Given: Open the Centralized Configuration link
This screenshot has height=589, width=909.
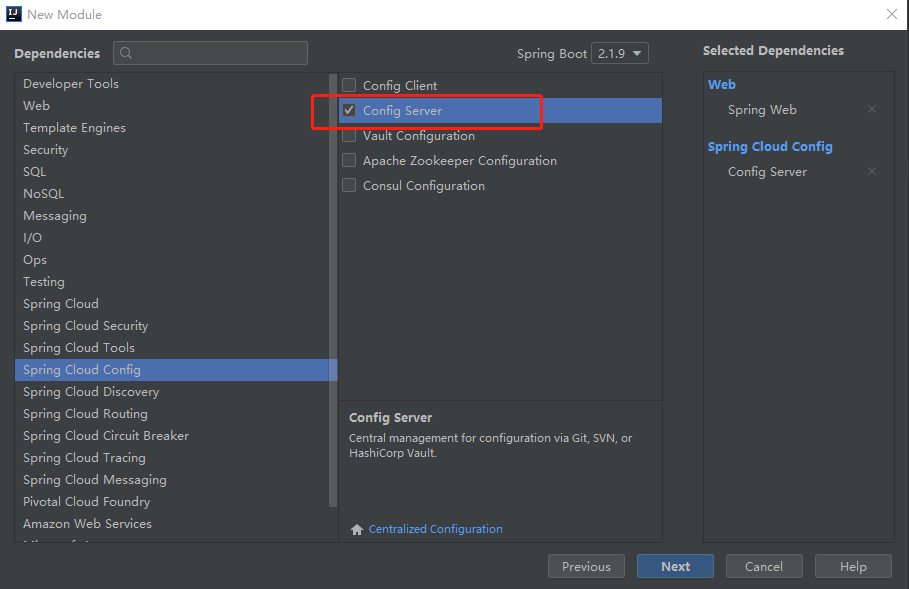Looking at the screenshot, I should (x=435, y=530).
